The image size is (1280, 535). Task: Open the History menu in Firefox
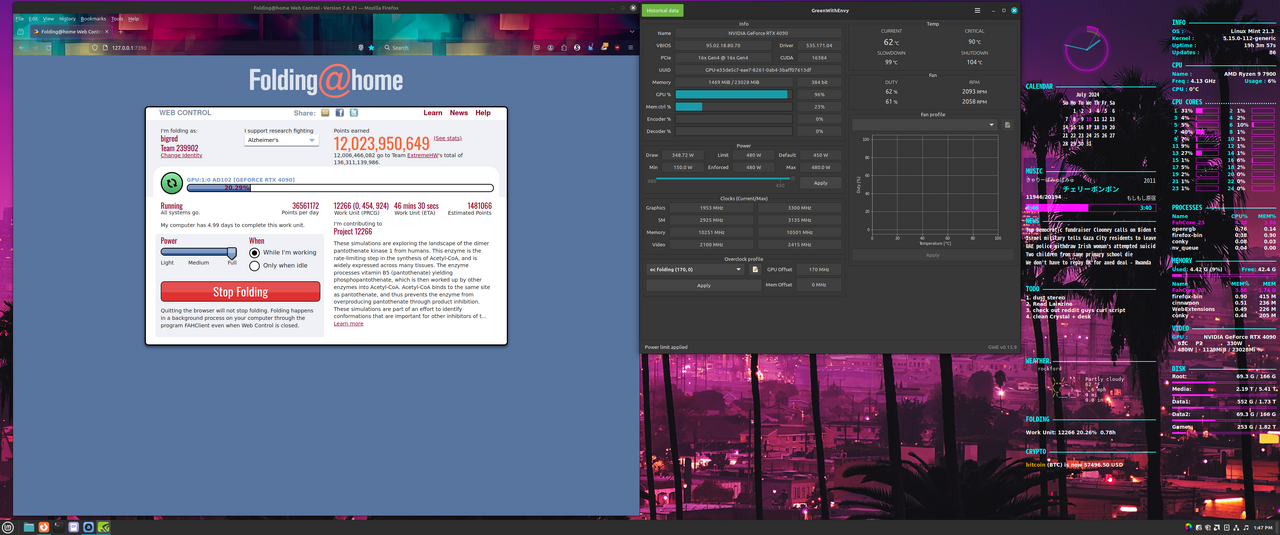tap(67, 19)
